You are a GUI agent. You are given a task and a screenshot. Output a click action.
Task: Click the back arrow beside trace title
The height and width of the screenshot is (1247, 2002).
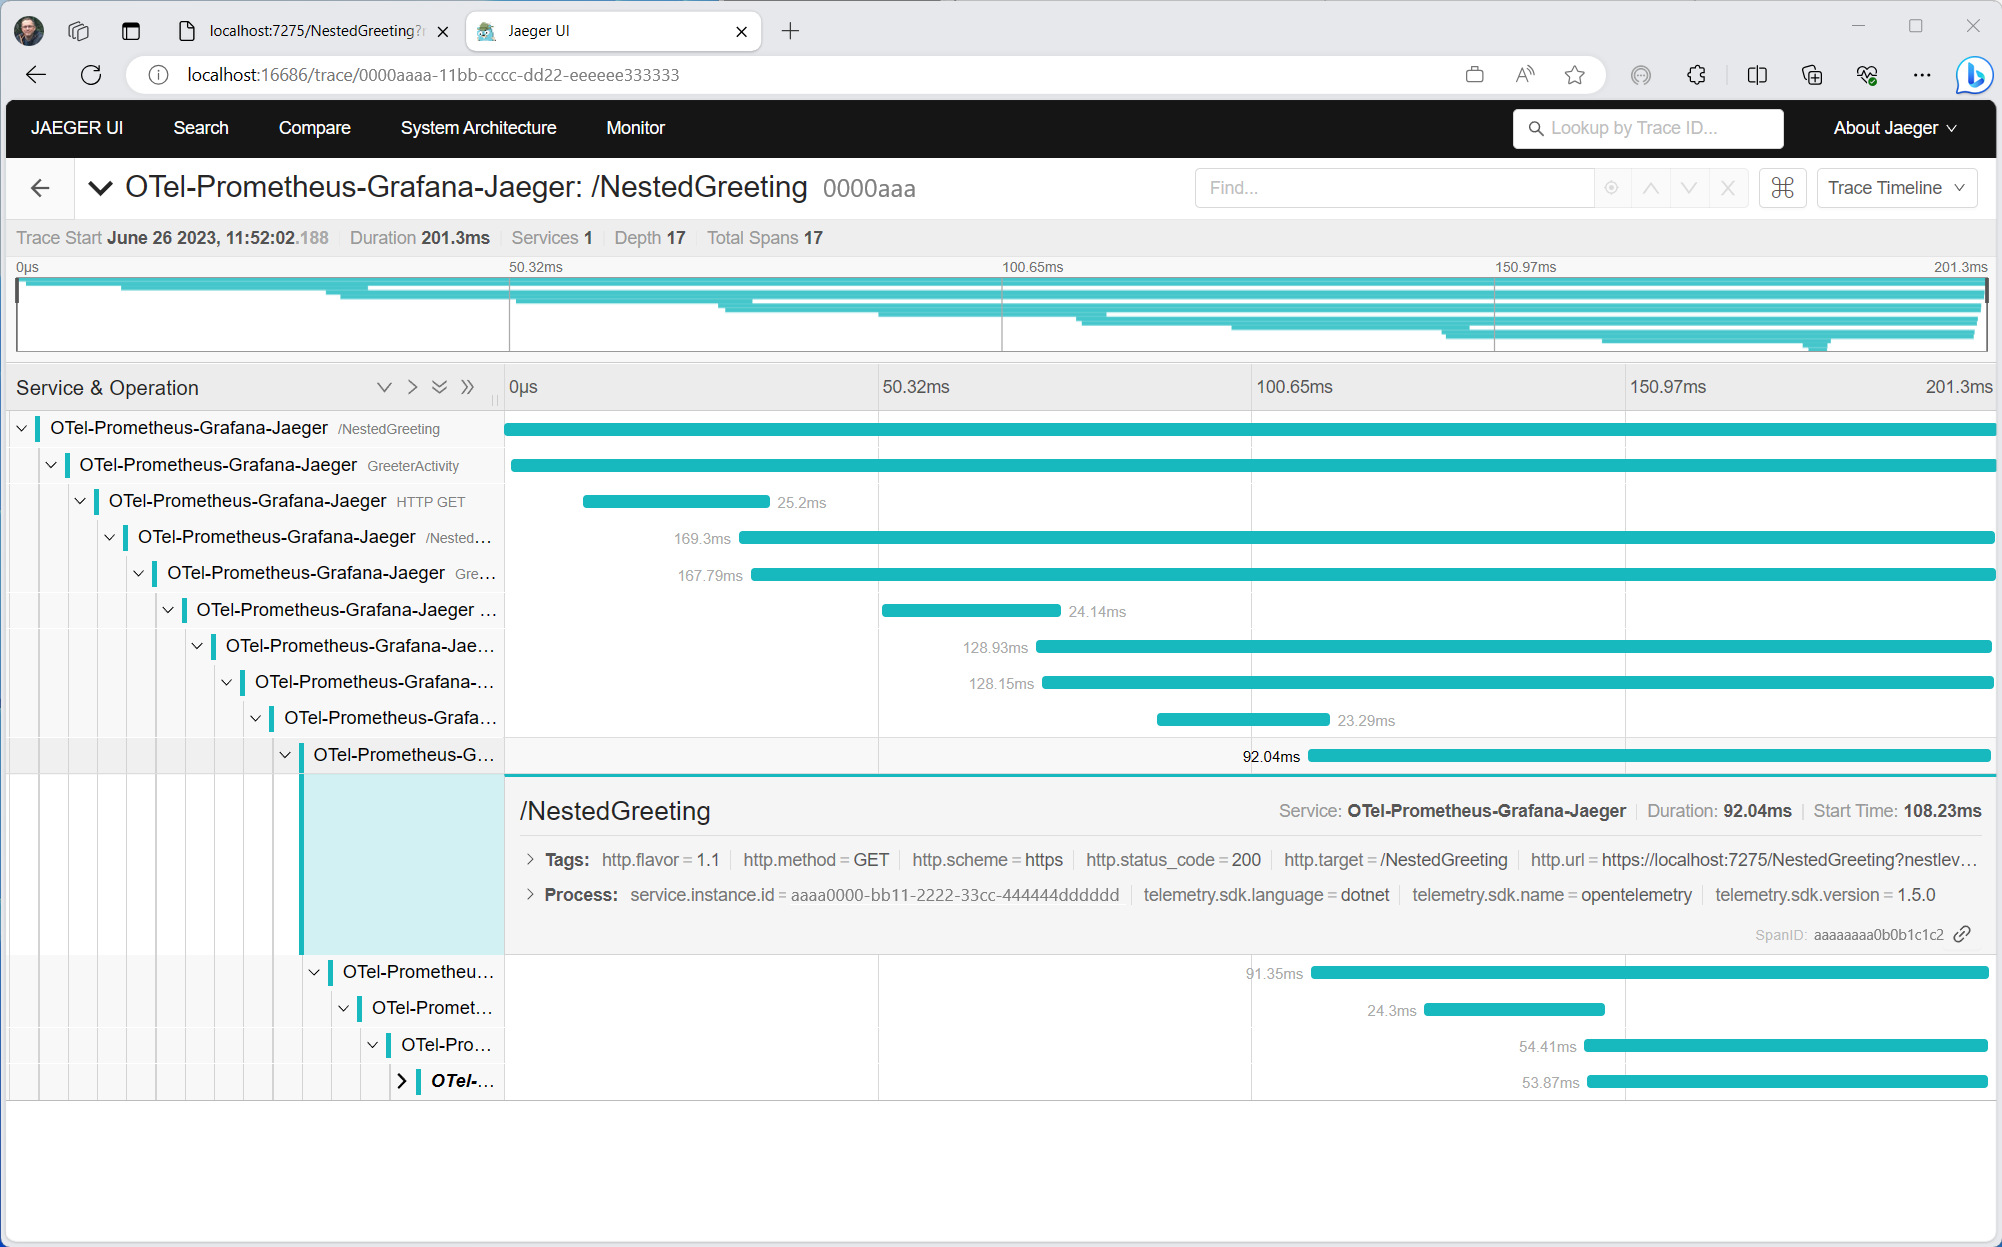[x=40, y=188]
